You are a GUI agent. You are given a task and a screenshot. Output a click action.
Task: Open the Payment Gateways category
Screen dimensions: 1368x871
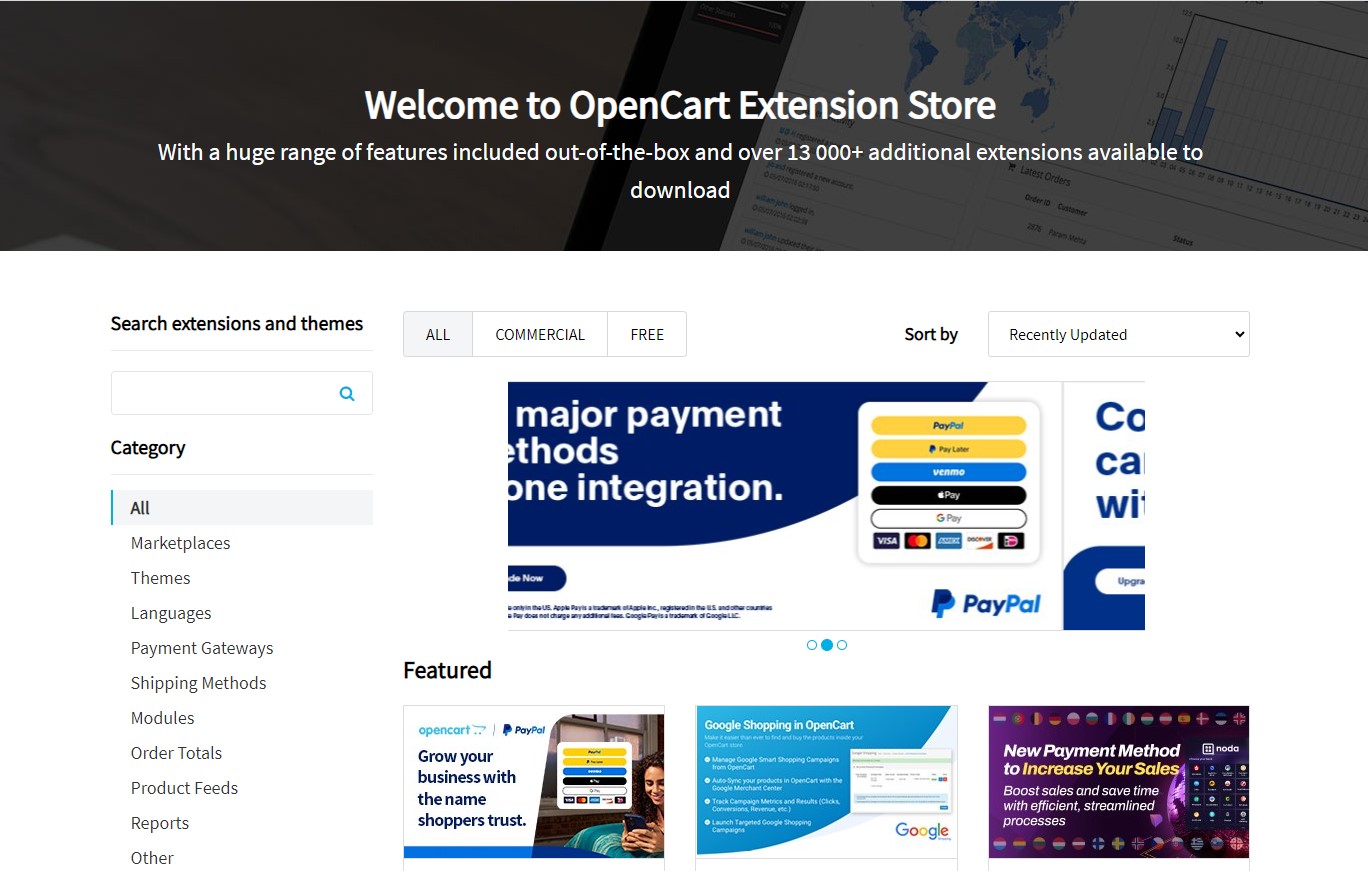pos(202,648)
